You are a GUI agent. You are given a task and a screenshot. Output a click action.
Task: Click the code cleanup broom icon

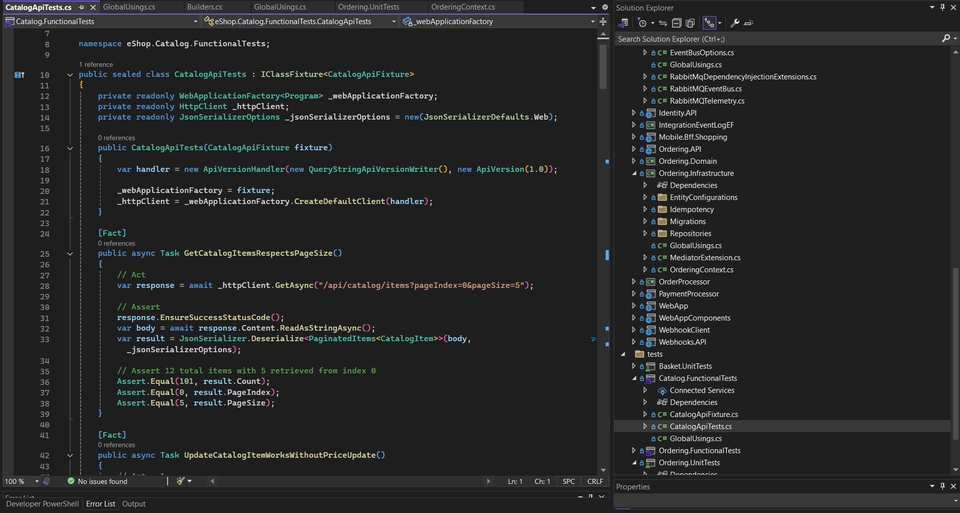tap(180, 481)
